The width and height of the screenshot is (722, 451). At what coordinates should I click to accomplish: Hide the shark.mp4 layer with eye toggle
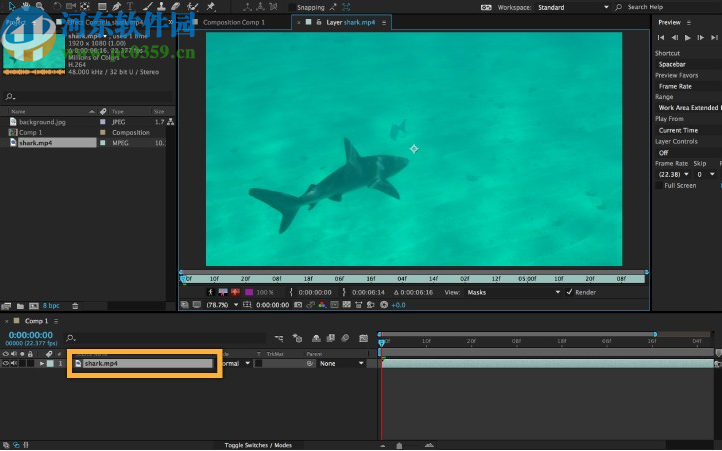[x=6, y=364]
